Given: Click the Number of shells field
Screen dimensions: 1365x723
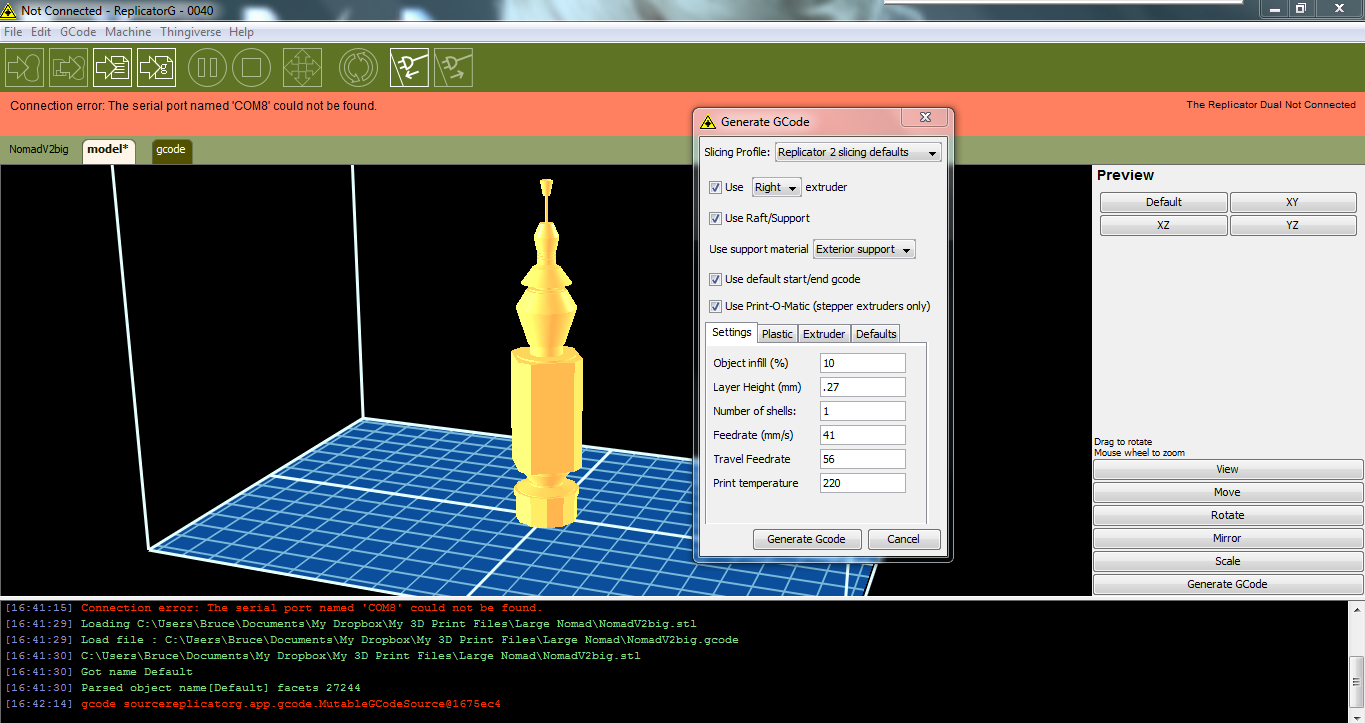Looking at the screenshot, I should 862,411.
